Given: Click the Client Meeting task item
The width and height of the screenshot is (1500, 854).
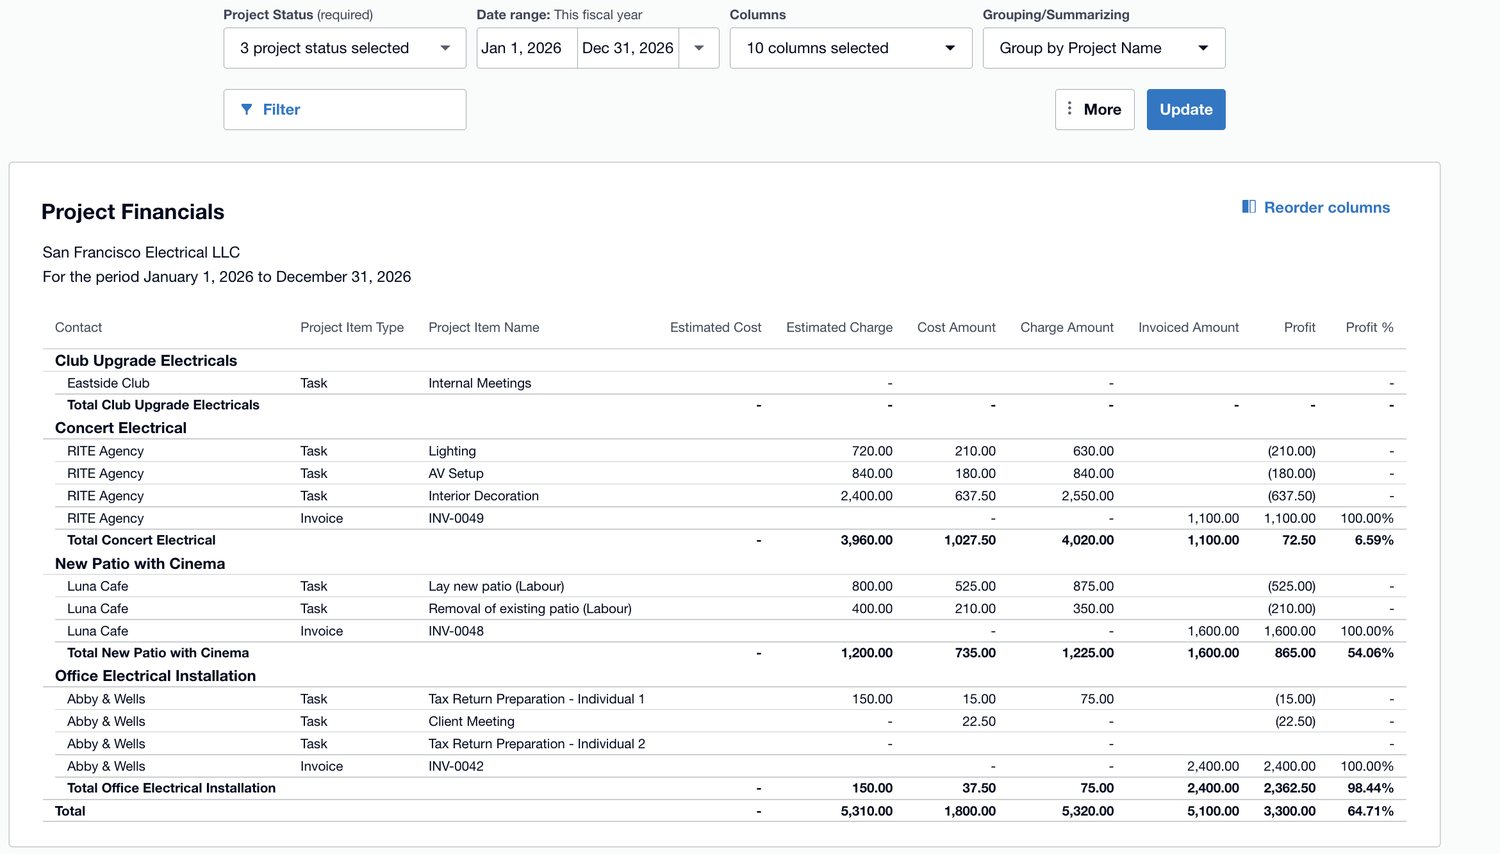Looking at the screenshot, I should pyautogui.click(x=472, y=721).
